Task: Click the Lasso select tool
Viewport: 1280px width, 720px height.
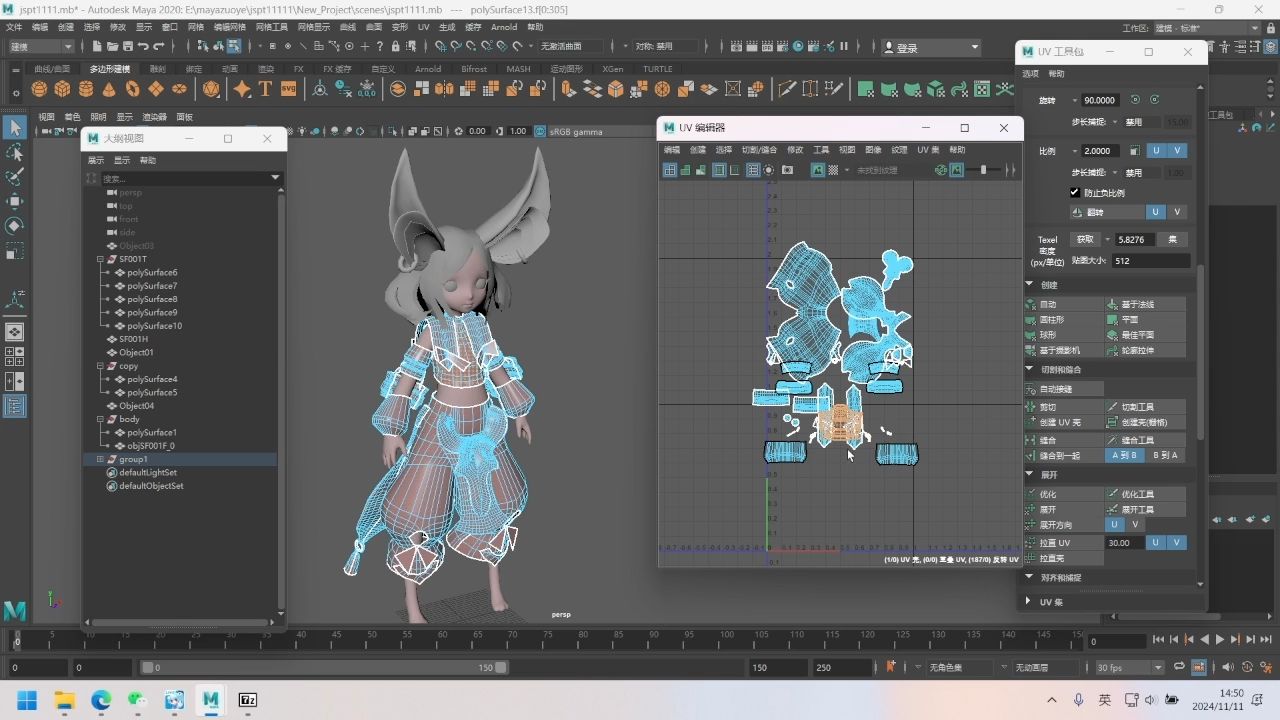Action: [14, 153]
